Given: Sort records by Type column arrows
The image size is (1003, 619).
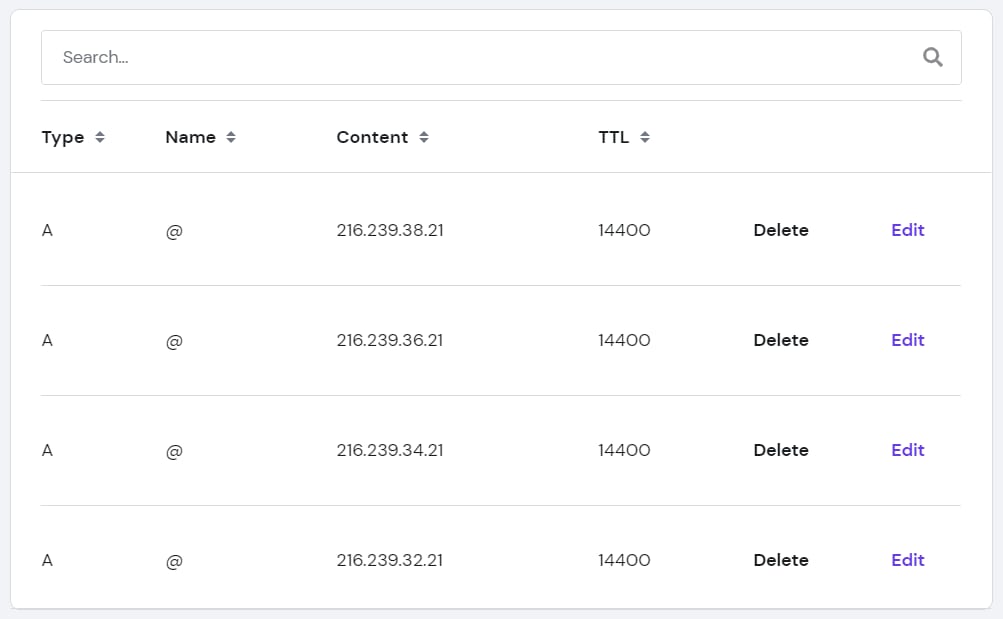Looking at the screenshot, I should click(x=100, y=138).
